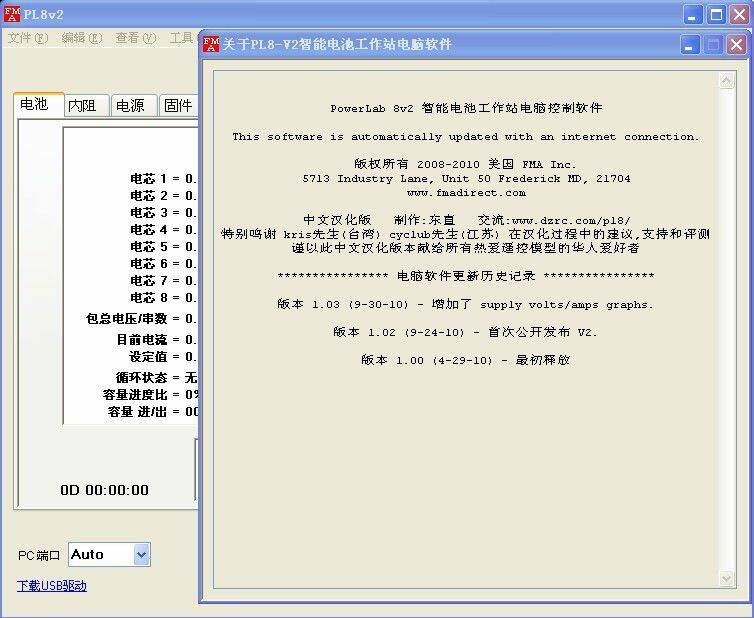Minimize the About PL8-V2 dialog
Screen dimensions: 754x618
pyautogui.click(x=690, y=45)
